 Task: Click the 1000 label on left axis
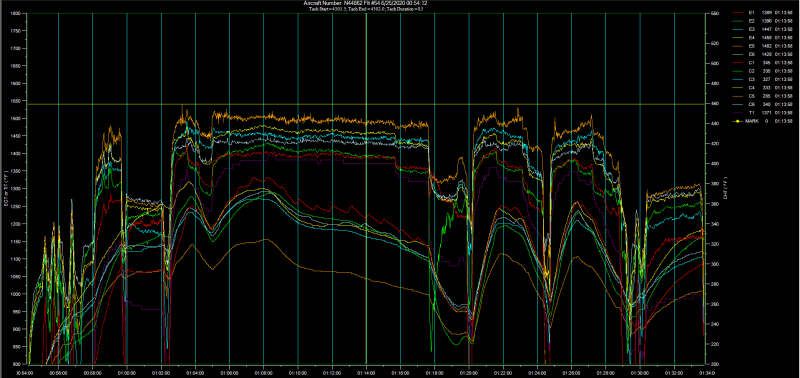click(x=15, y=294)
